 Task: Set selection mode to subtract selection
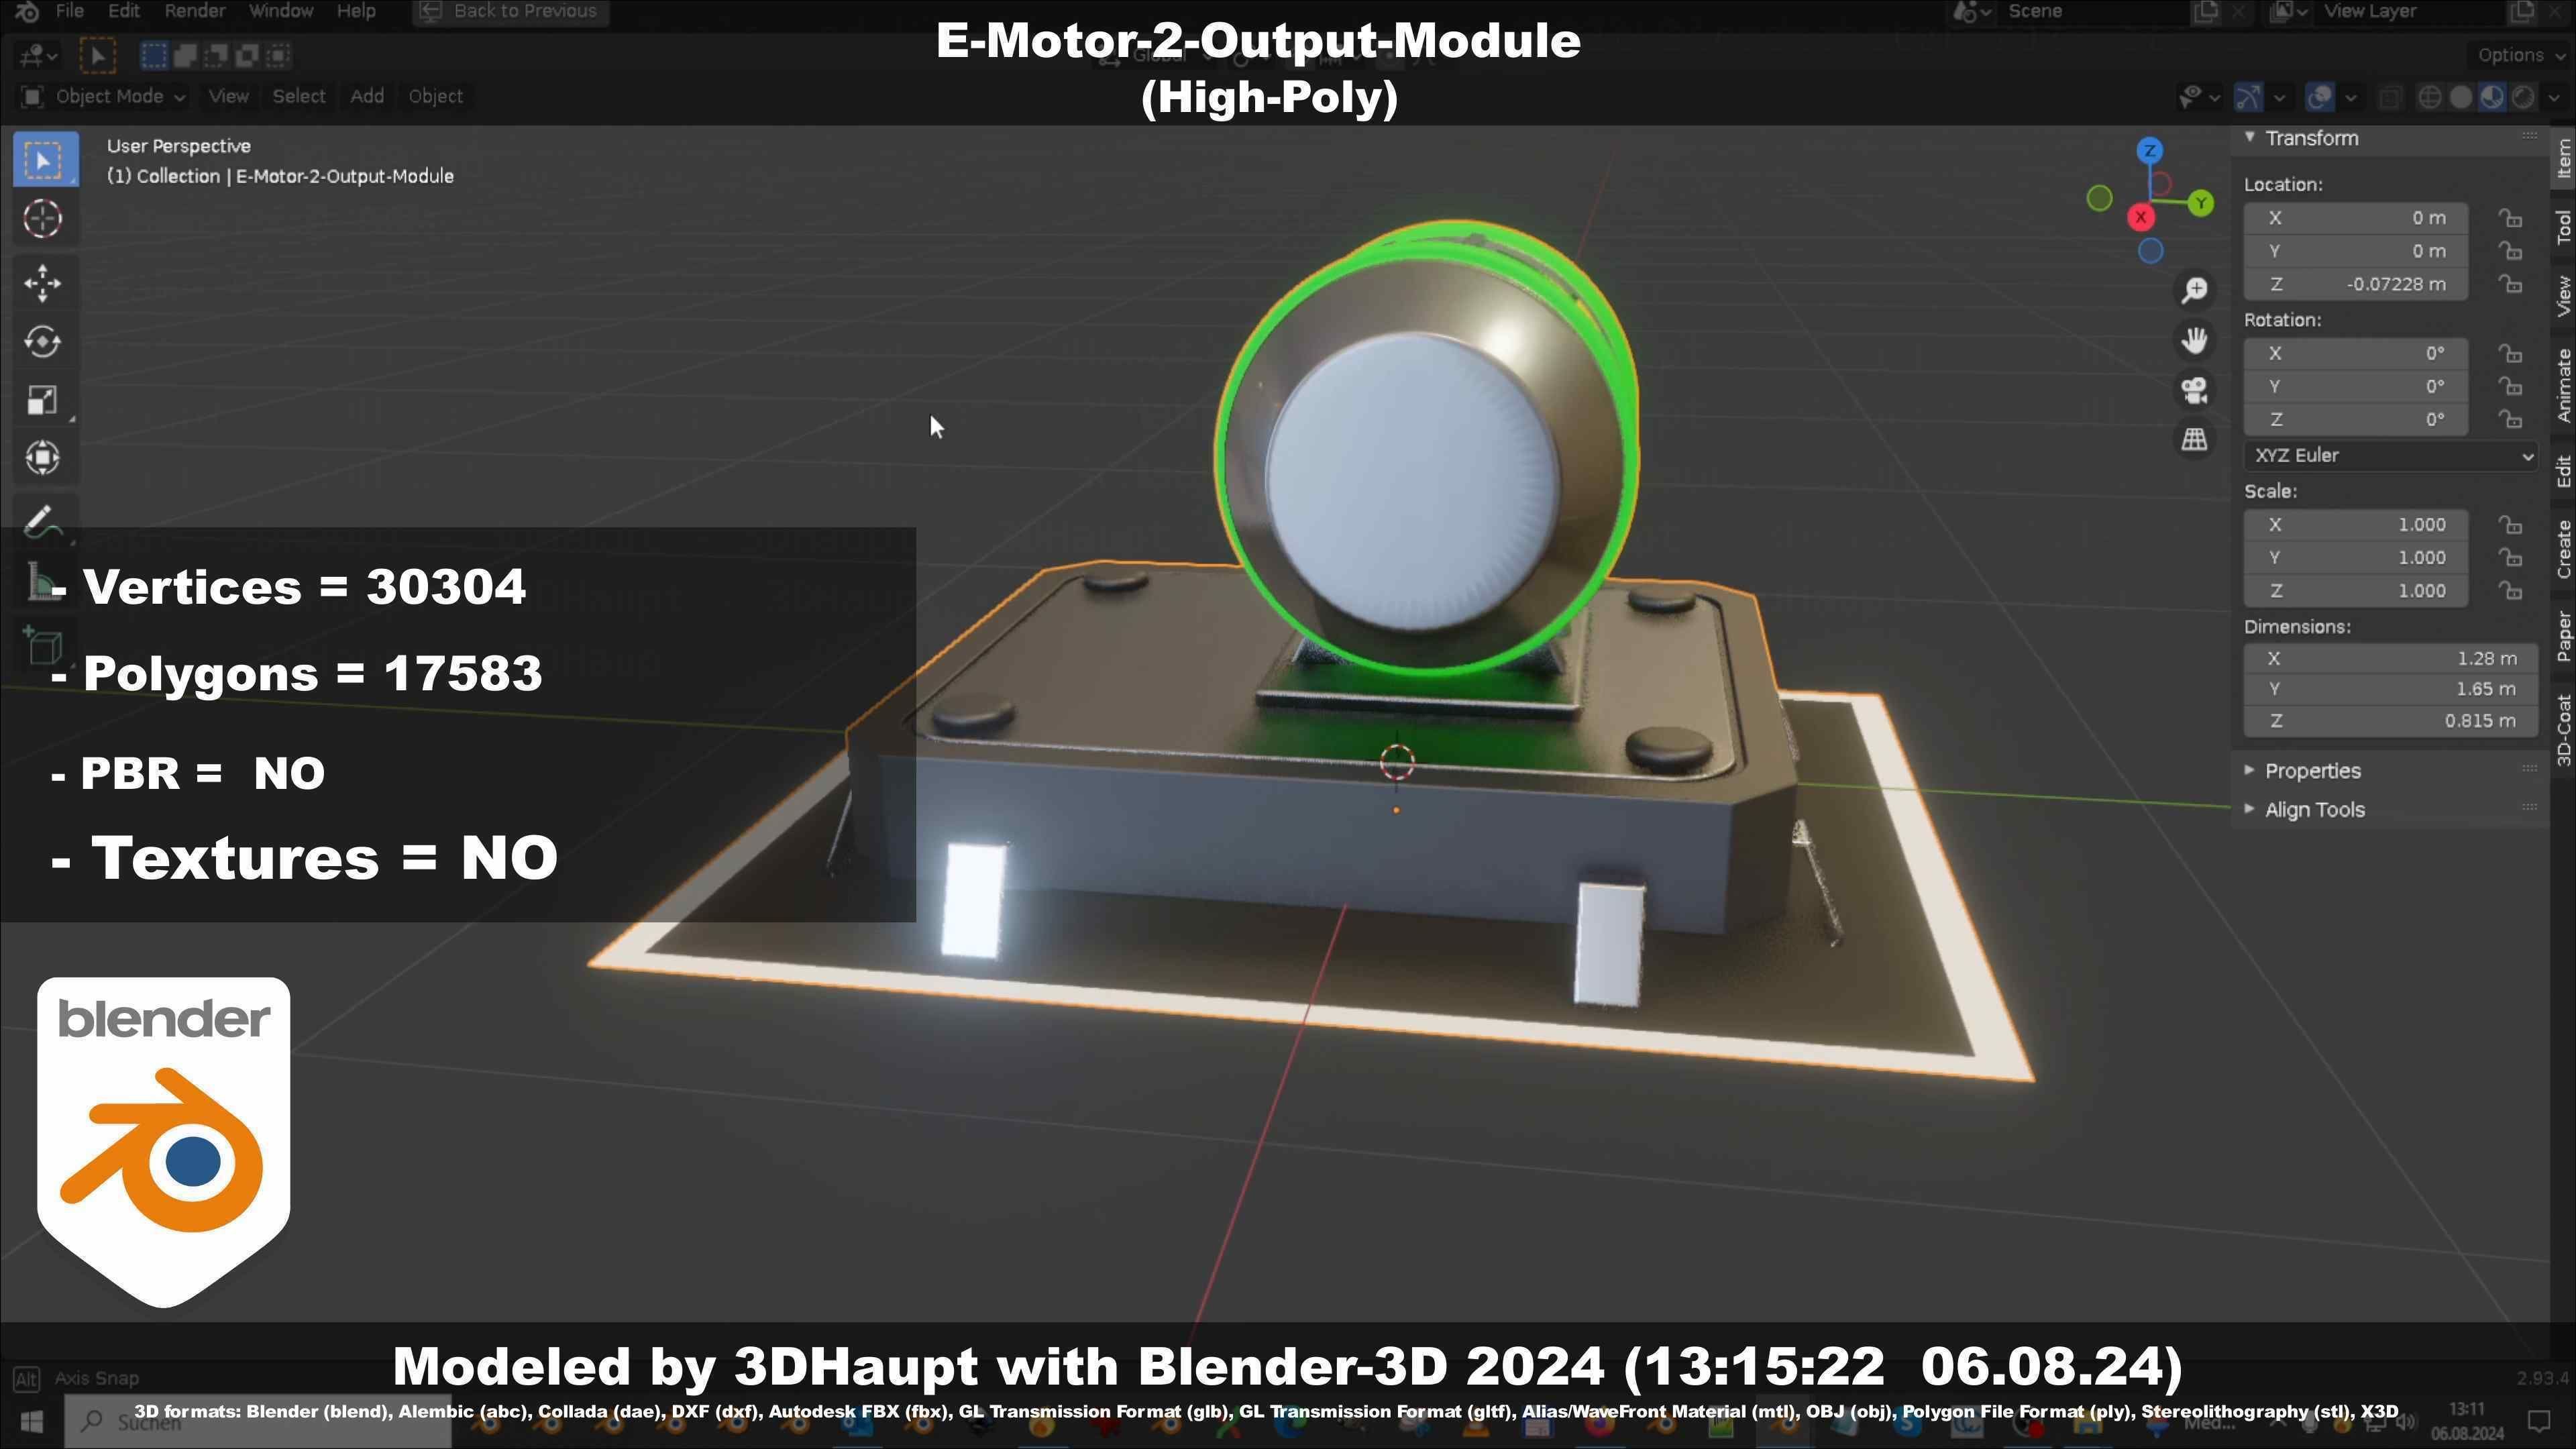click(215, 55)
